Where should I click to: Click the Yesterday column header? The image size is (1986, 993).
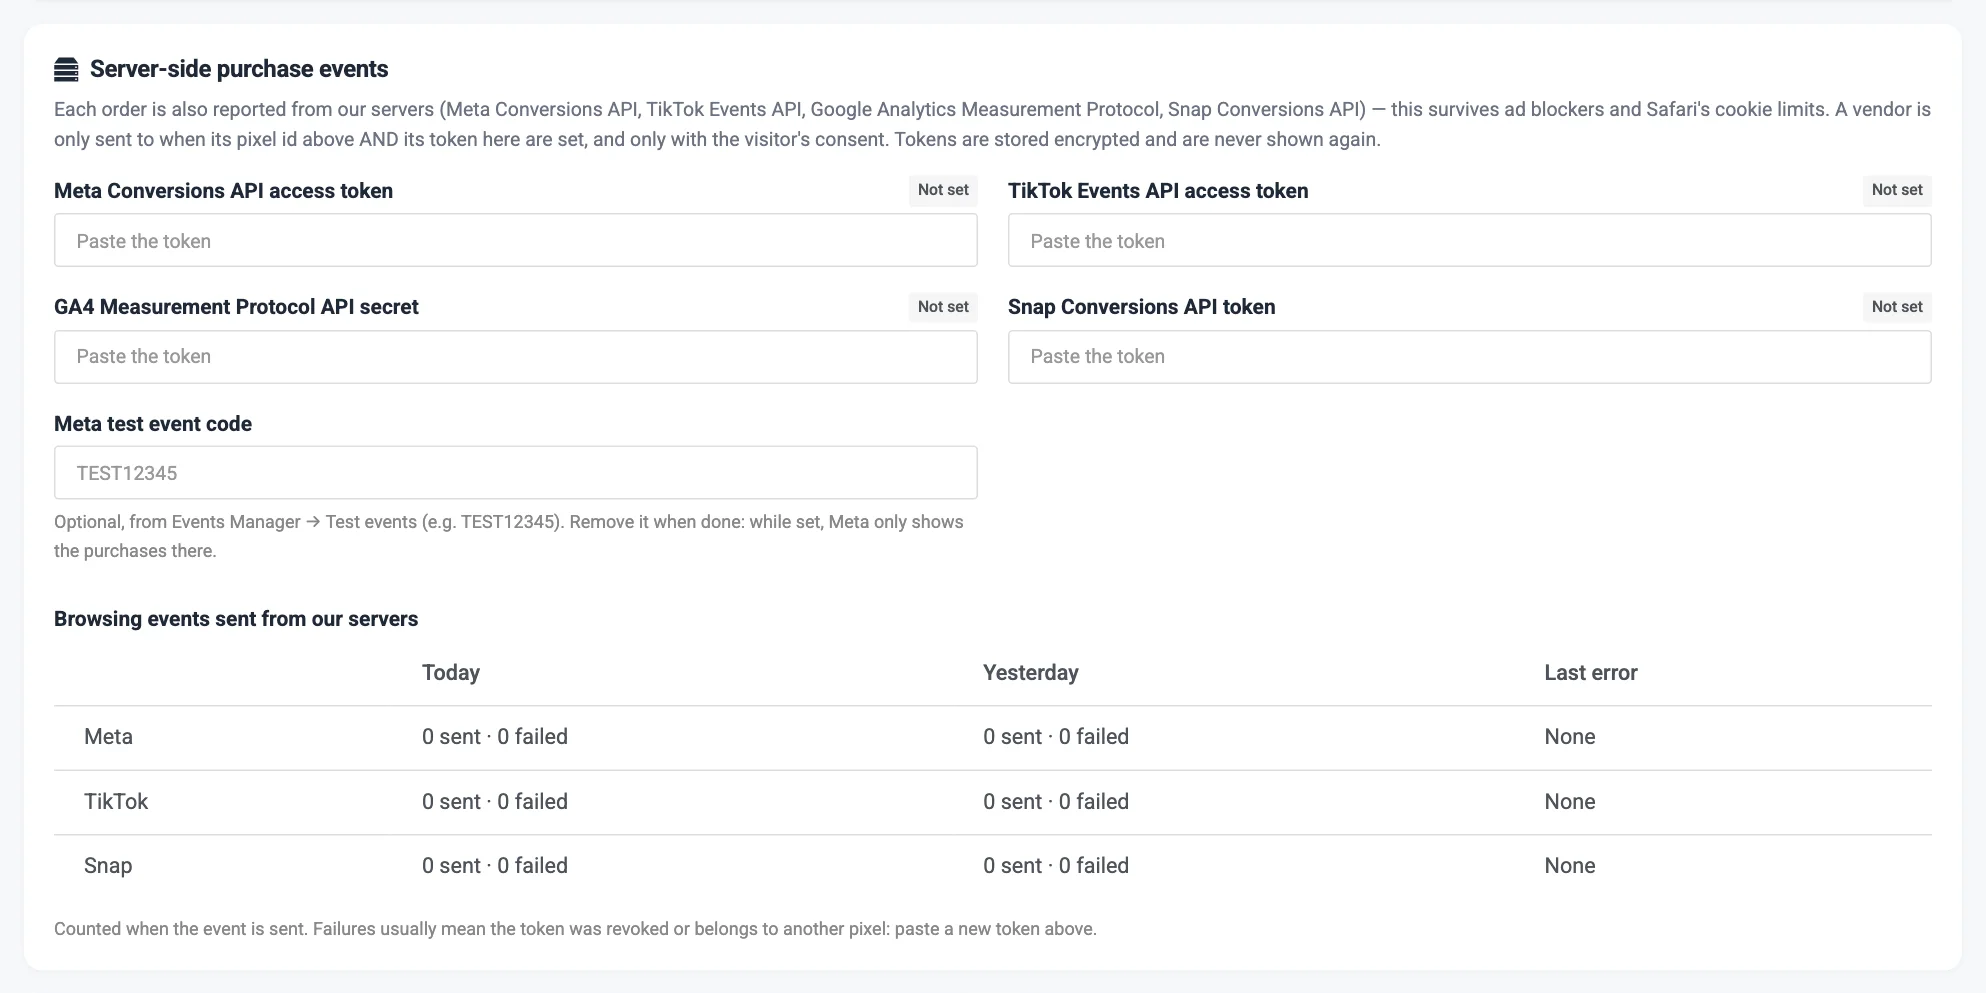tap(1031, 672)
